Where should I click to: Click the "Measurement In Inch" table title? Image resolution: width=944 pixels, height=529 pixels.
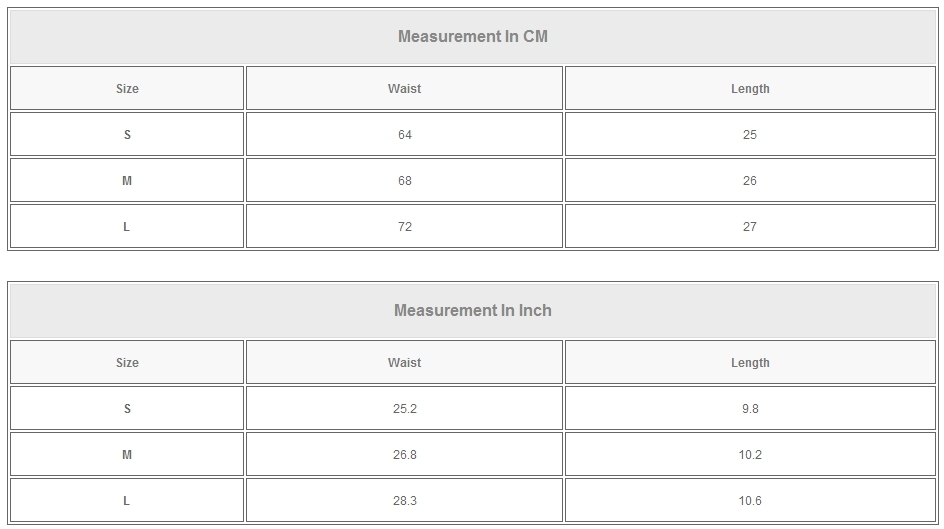(x=473, y=310)
